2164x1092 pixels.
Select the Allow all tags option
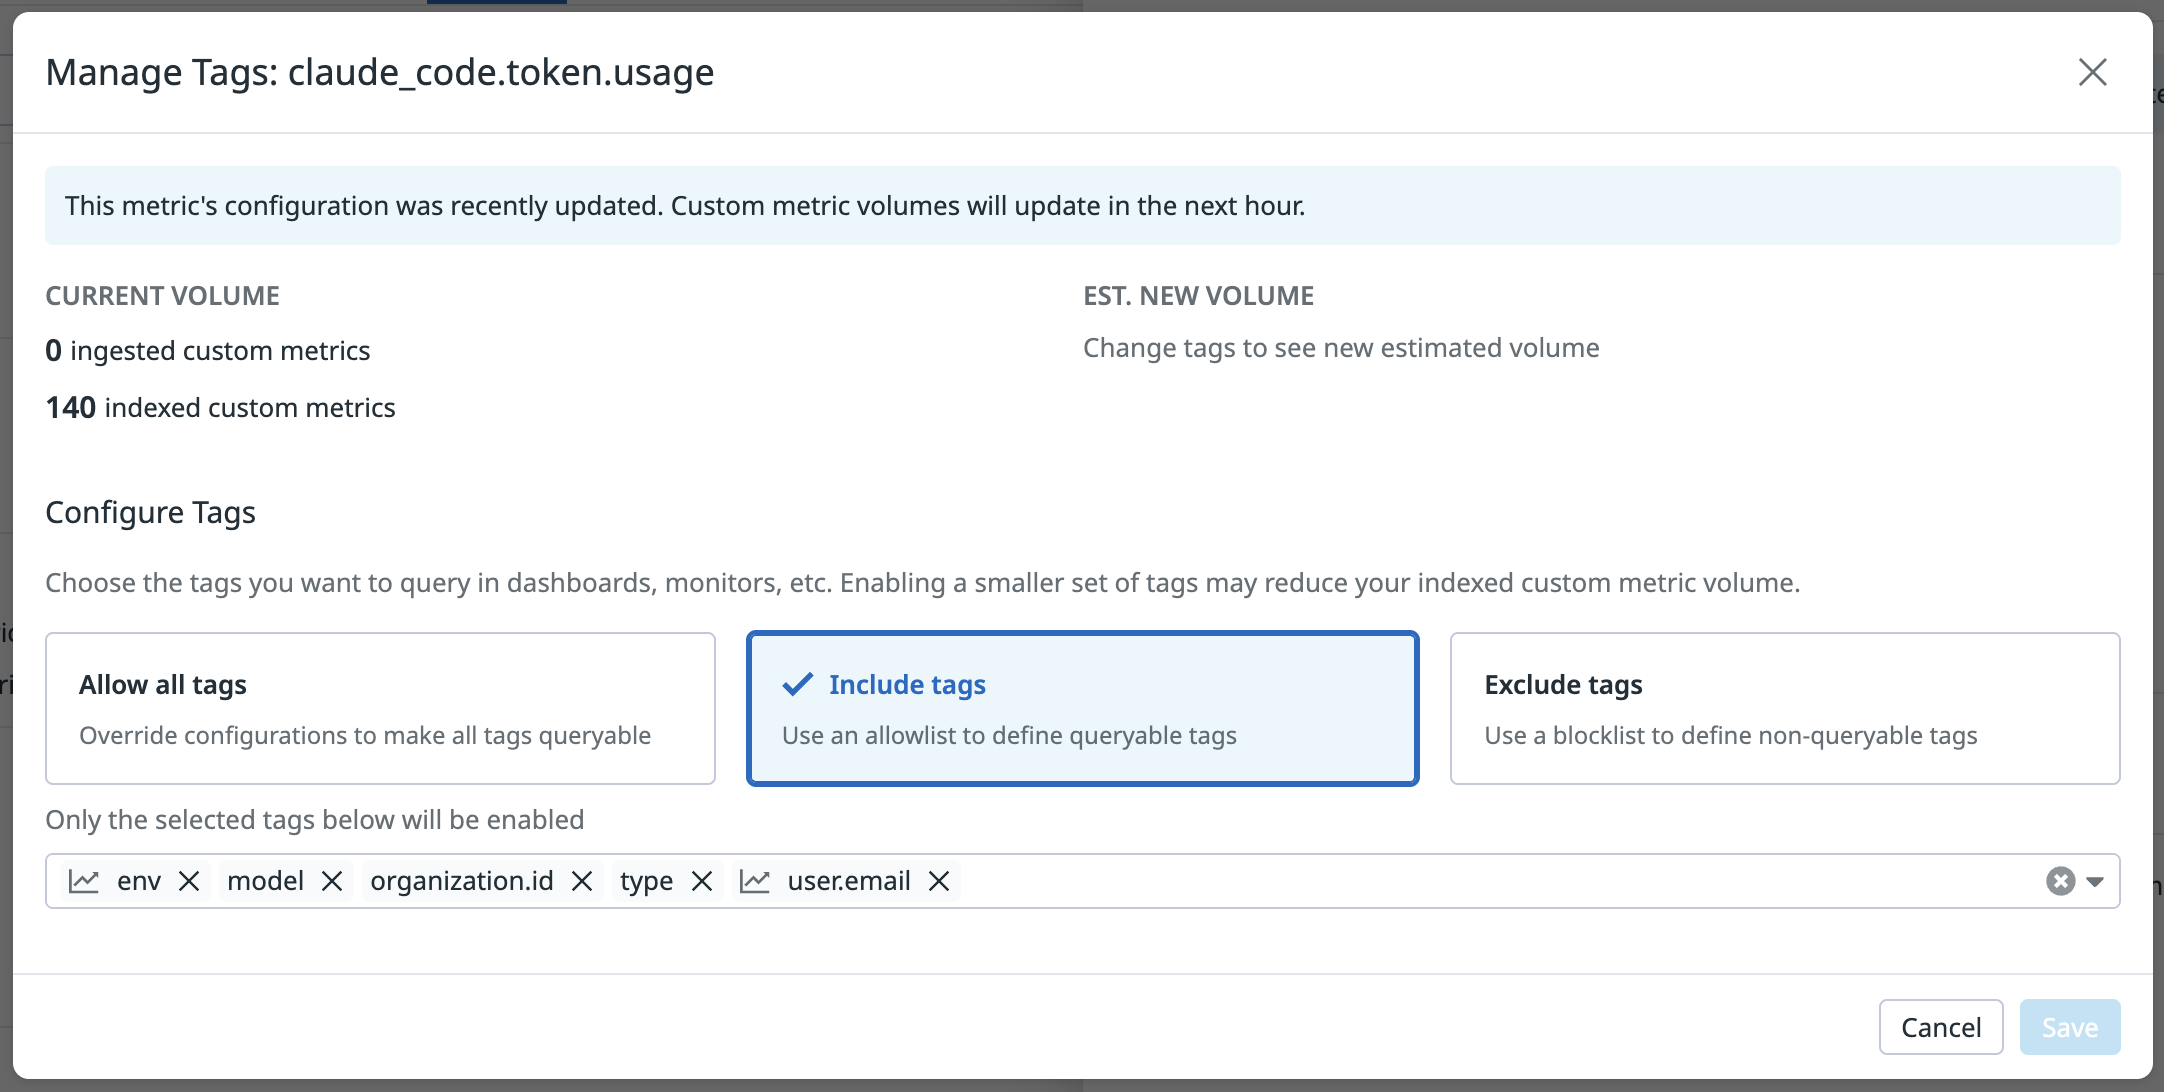click(380, 708)
